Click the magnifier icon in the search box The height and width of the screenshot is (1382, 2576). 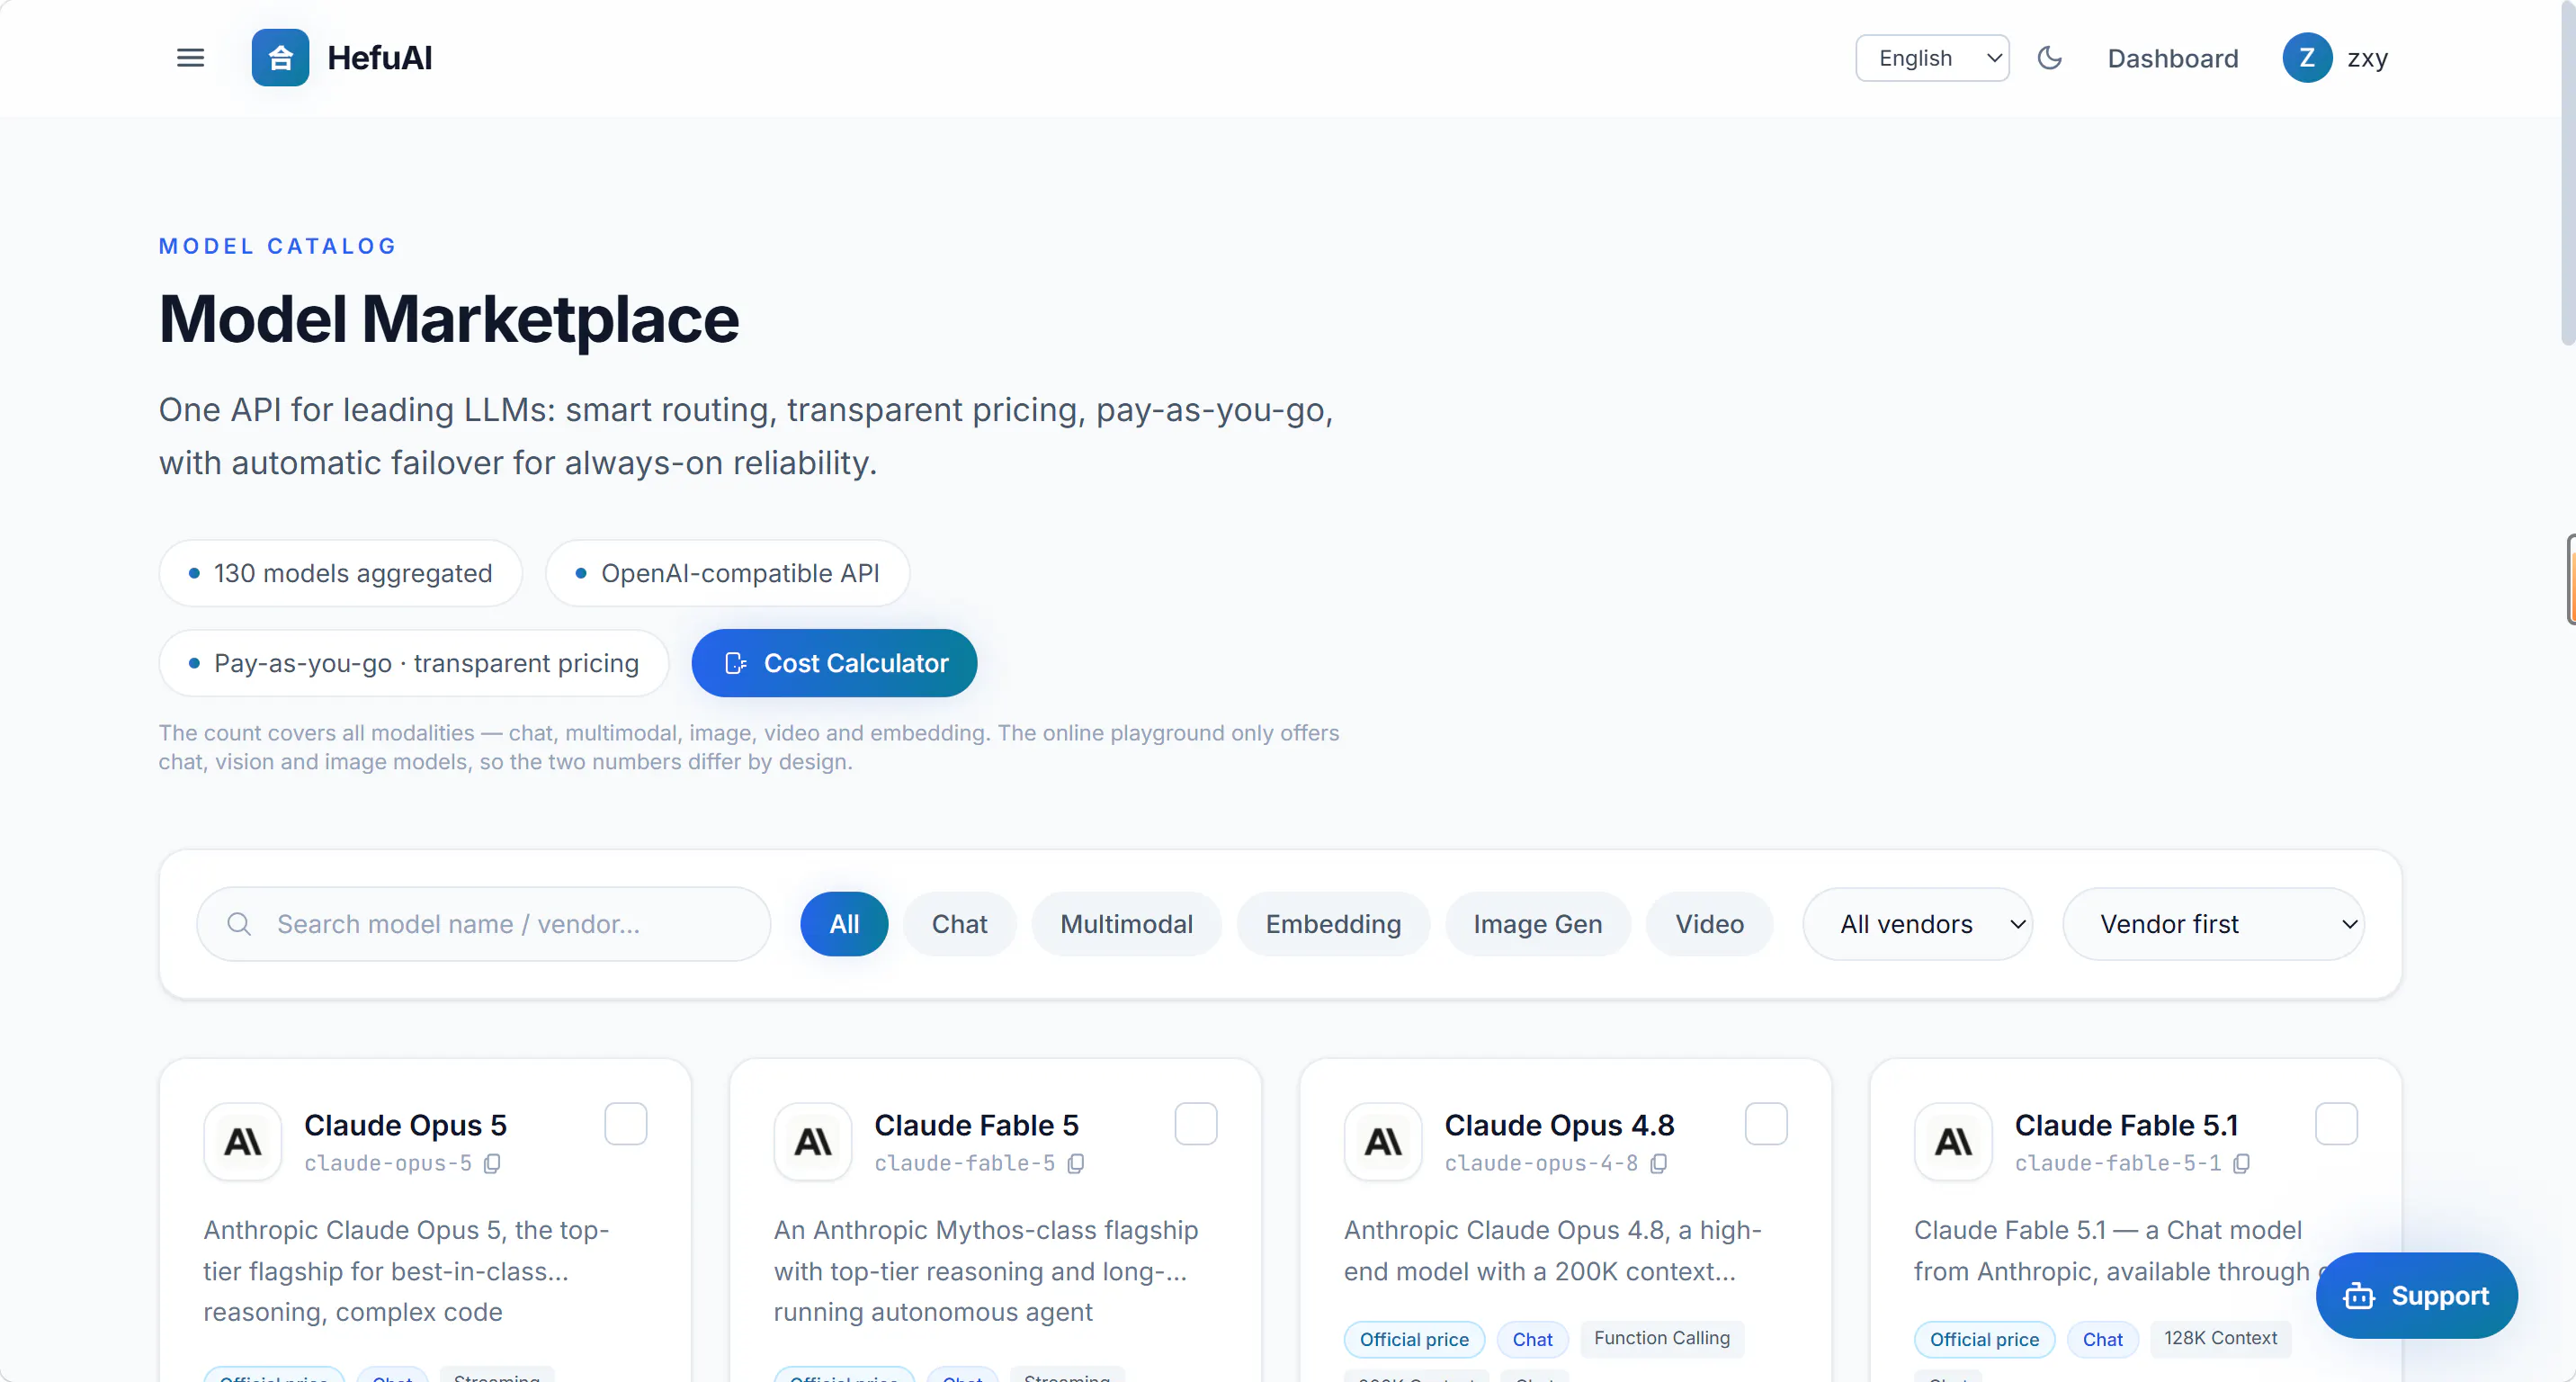[x=239, y=924]
